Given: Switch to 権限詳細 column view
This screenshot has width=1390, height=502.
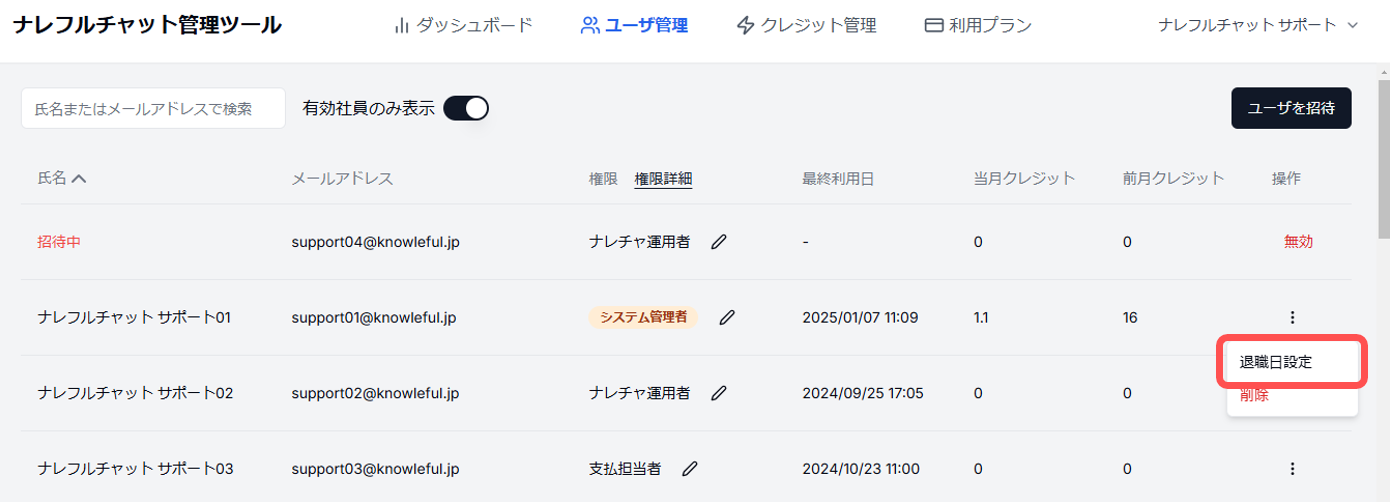Looking at the screenshot, I should click(x=663, y=179).
